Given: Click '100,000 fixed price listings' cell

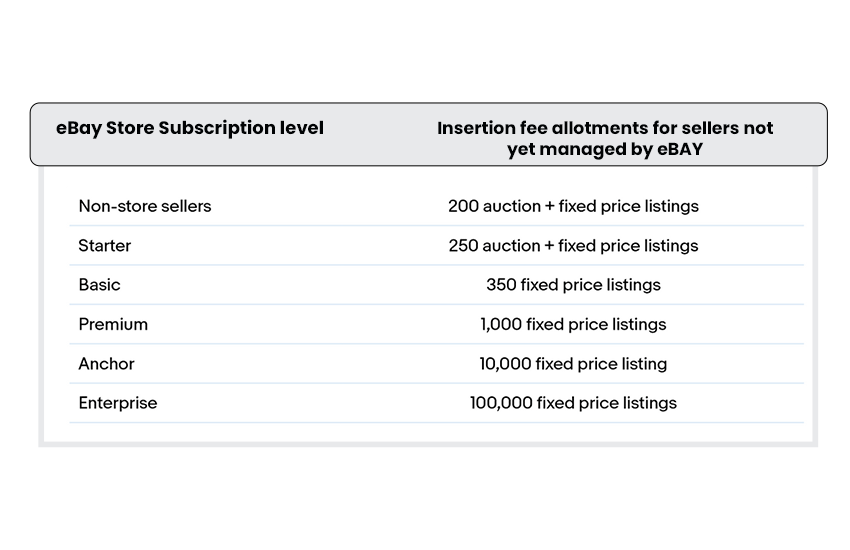Looking at the screenshot, I should 573,403.
